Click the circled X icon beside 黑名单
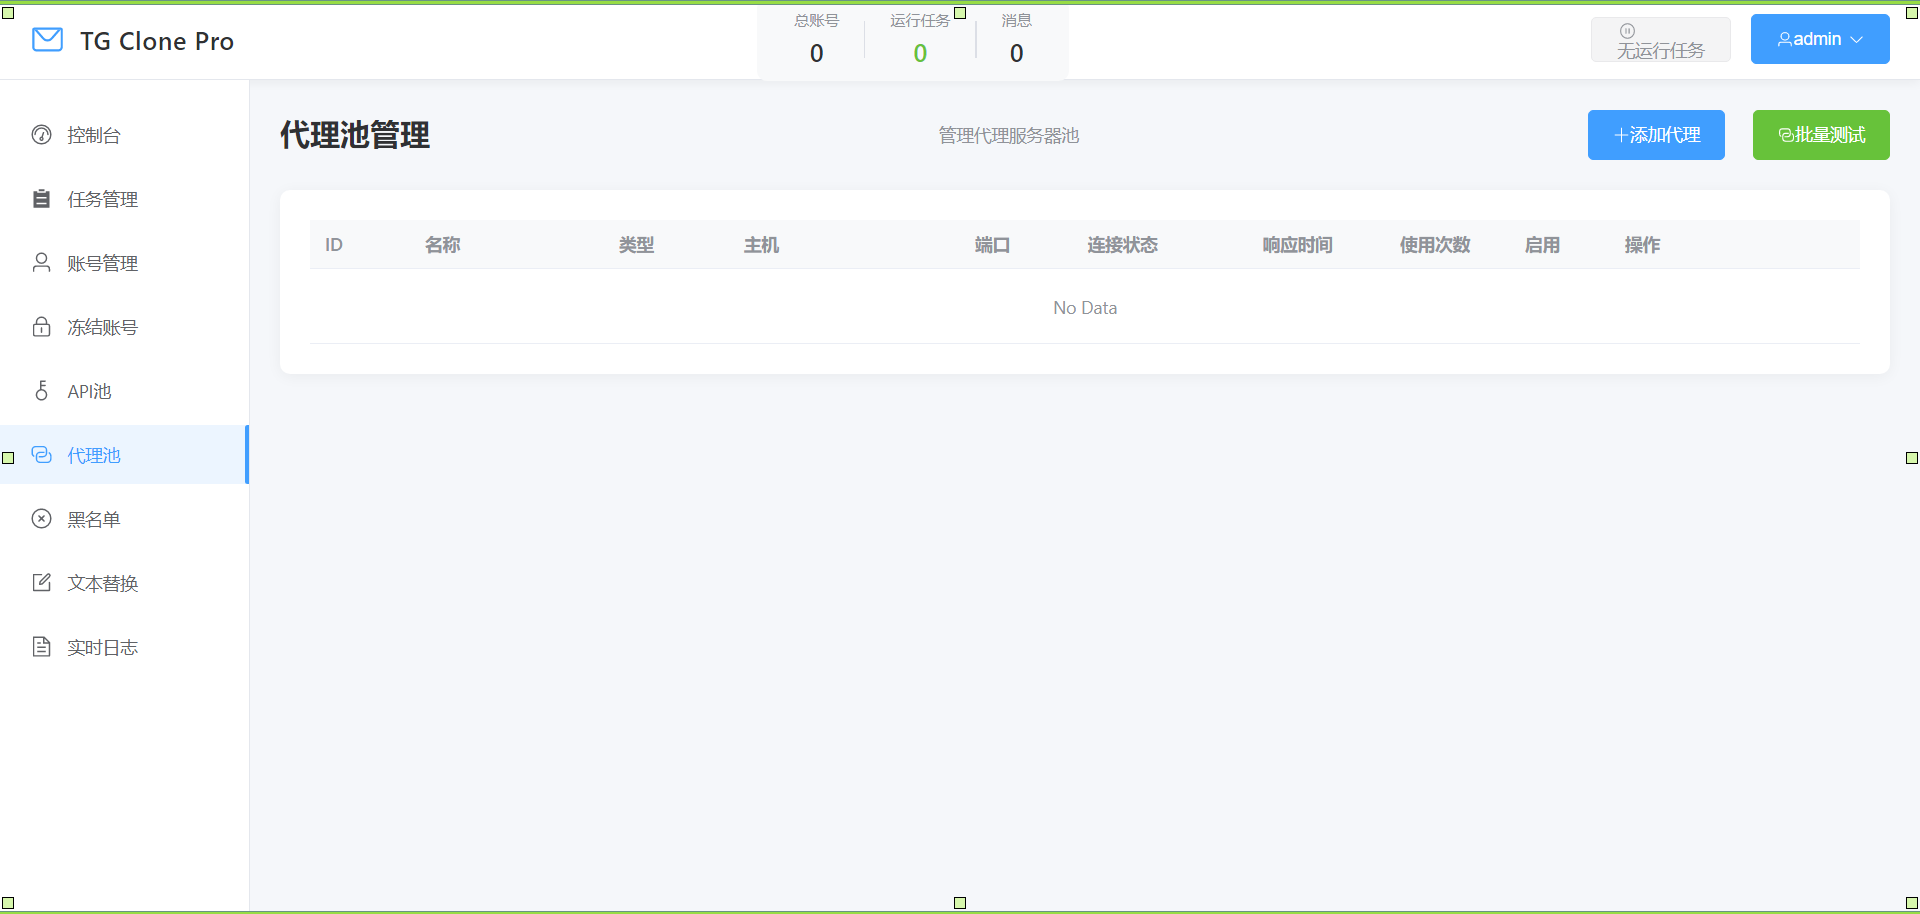 coord(41,519)
